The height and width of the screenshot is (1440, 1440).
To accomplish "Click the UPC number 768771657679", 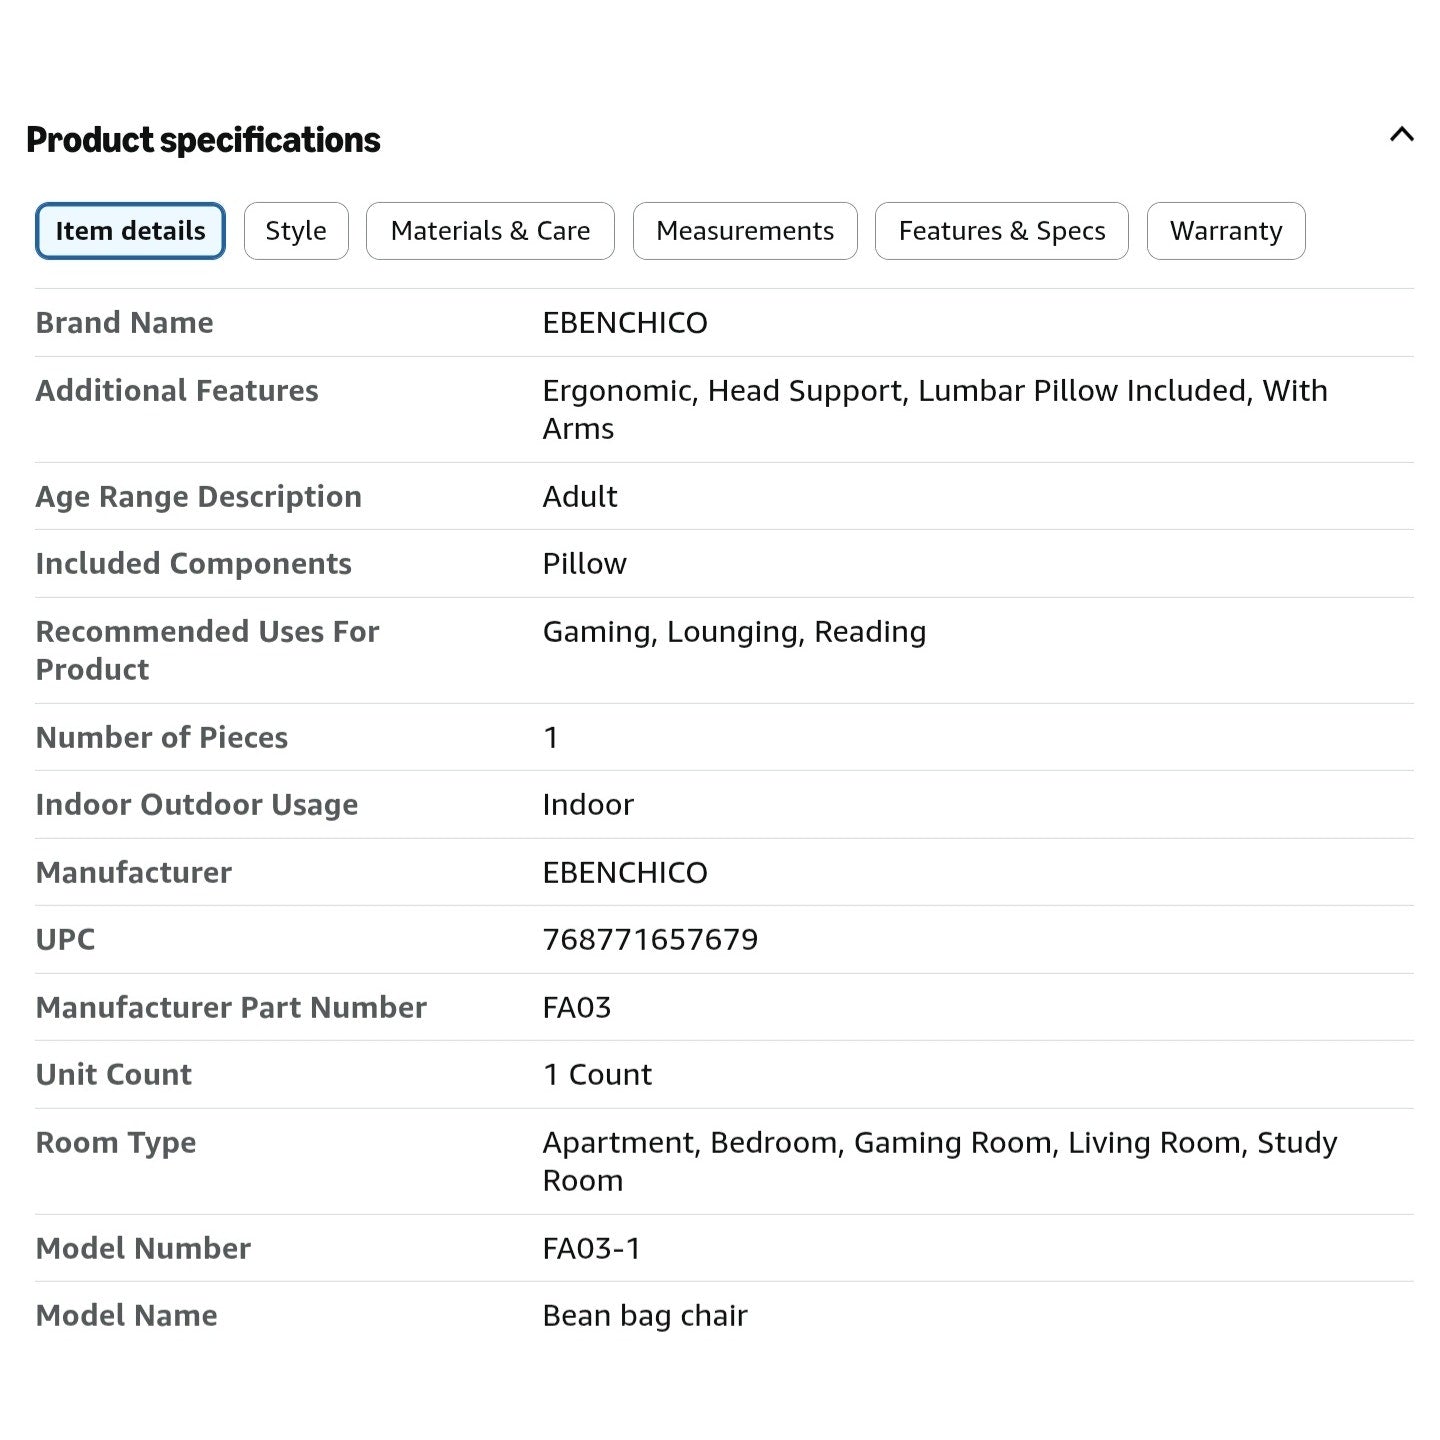I will 650,940.
